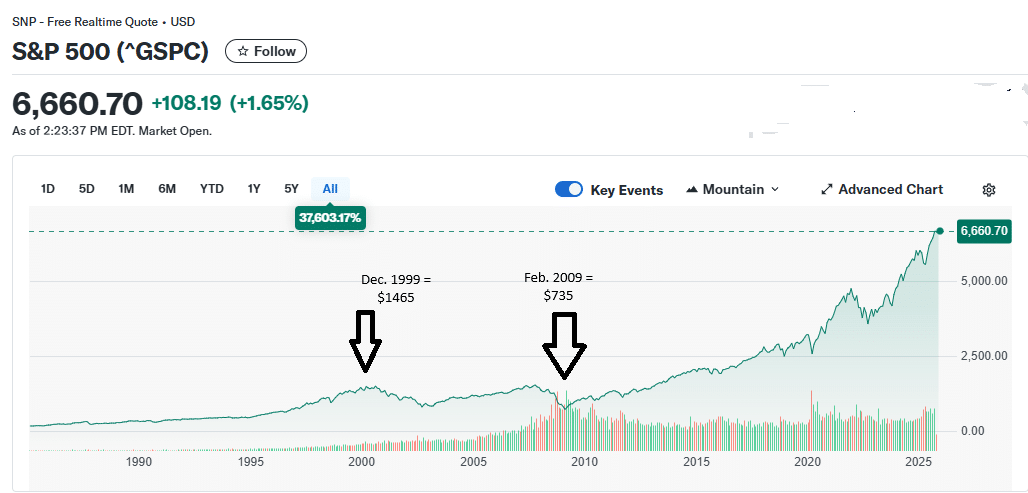The image size is (1028, 493).
Task: Select the 1D time range
Action: coord(48,188)
